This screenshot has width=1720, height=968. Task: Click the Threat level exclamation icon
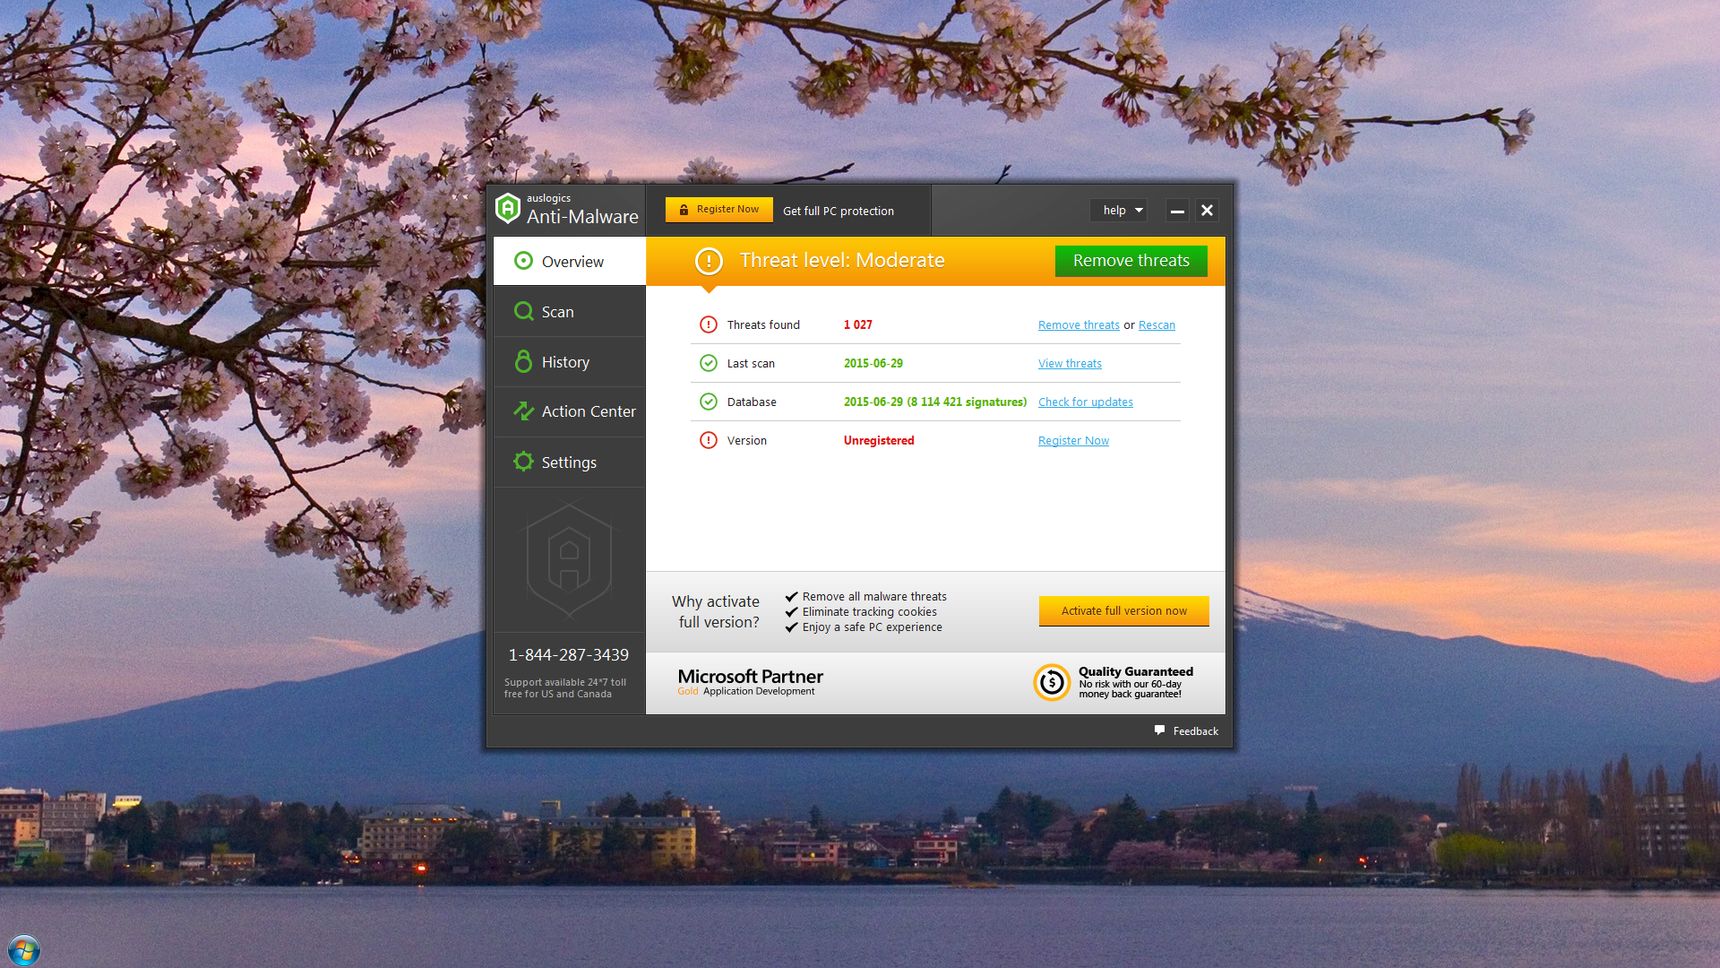709,261
